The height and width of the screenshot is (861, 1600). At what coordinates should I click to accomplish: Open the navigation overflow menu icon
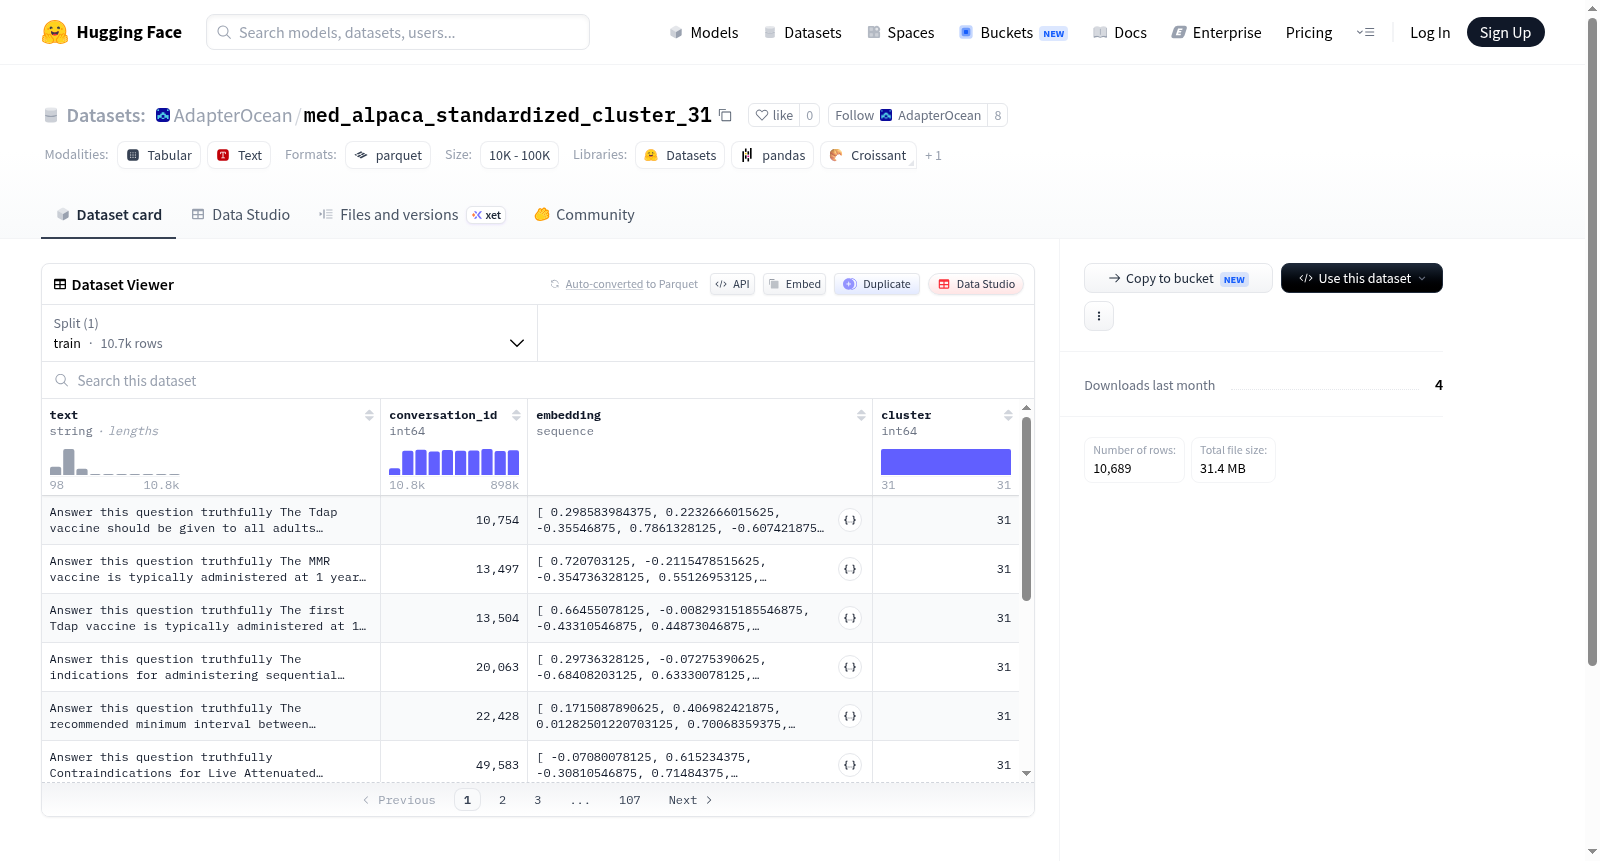coord(1365,32)
